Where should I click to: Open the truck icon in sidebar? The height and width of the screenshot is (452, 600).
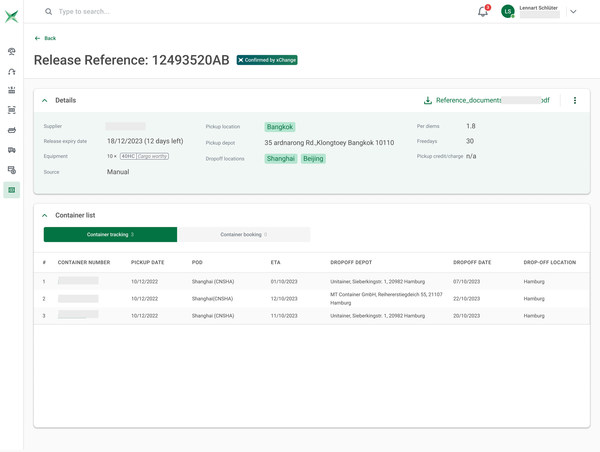coord(12,150)
